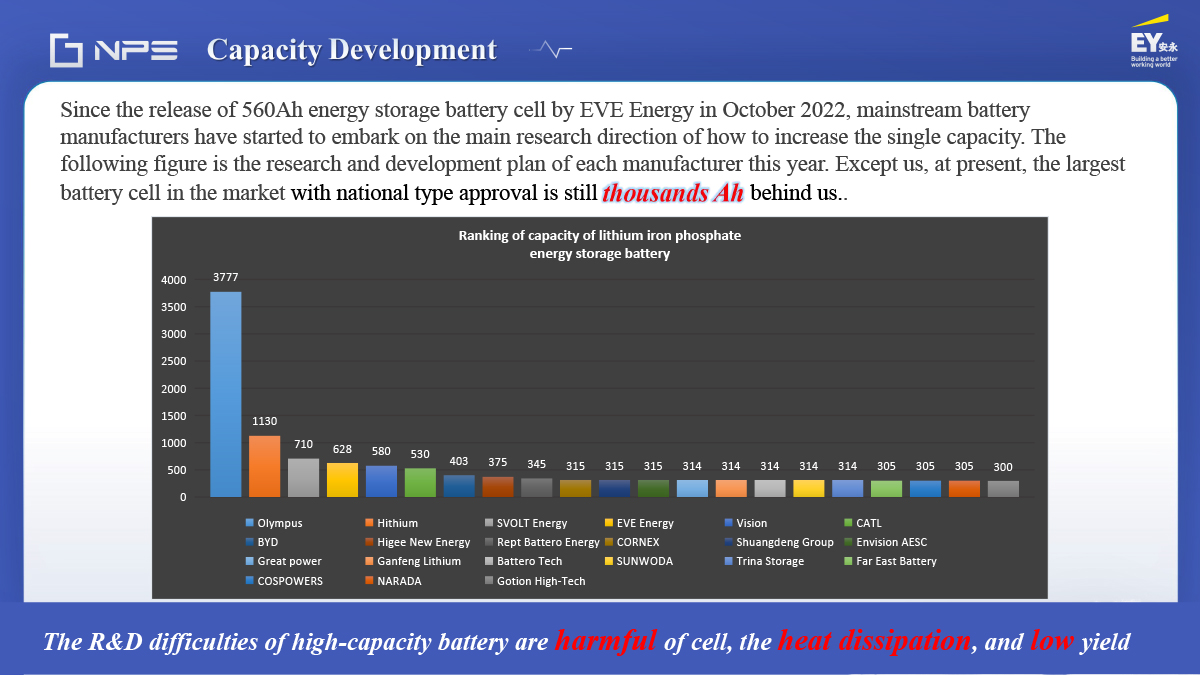This screenshot has width=1200, height=675.
Task: Click the "CORNEX" legend label
Action: (x=638, y=542)
